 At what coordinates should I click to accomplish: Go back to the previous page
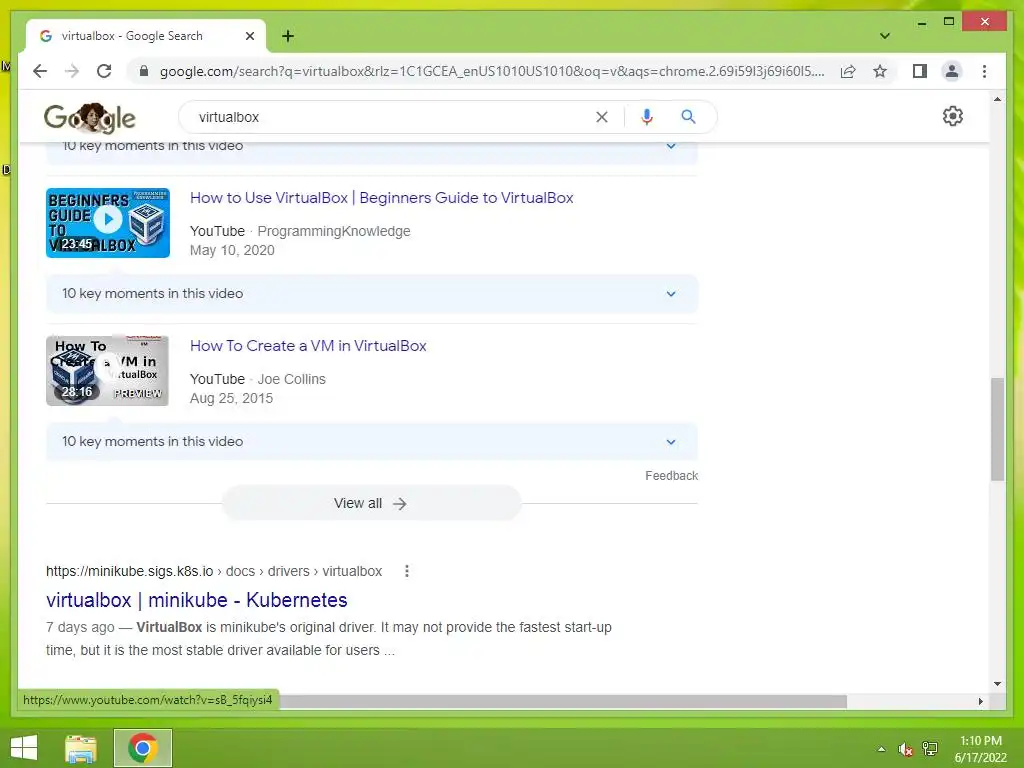[x=40, y=71]
